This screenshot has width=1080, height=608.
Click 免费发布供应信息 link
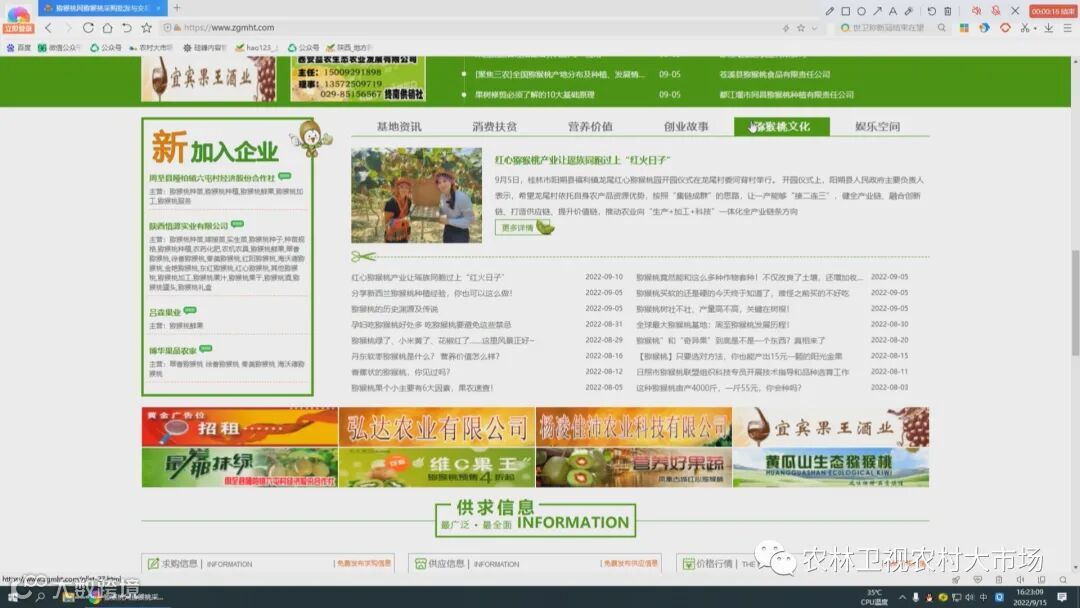coord(630,563)
